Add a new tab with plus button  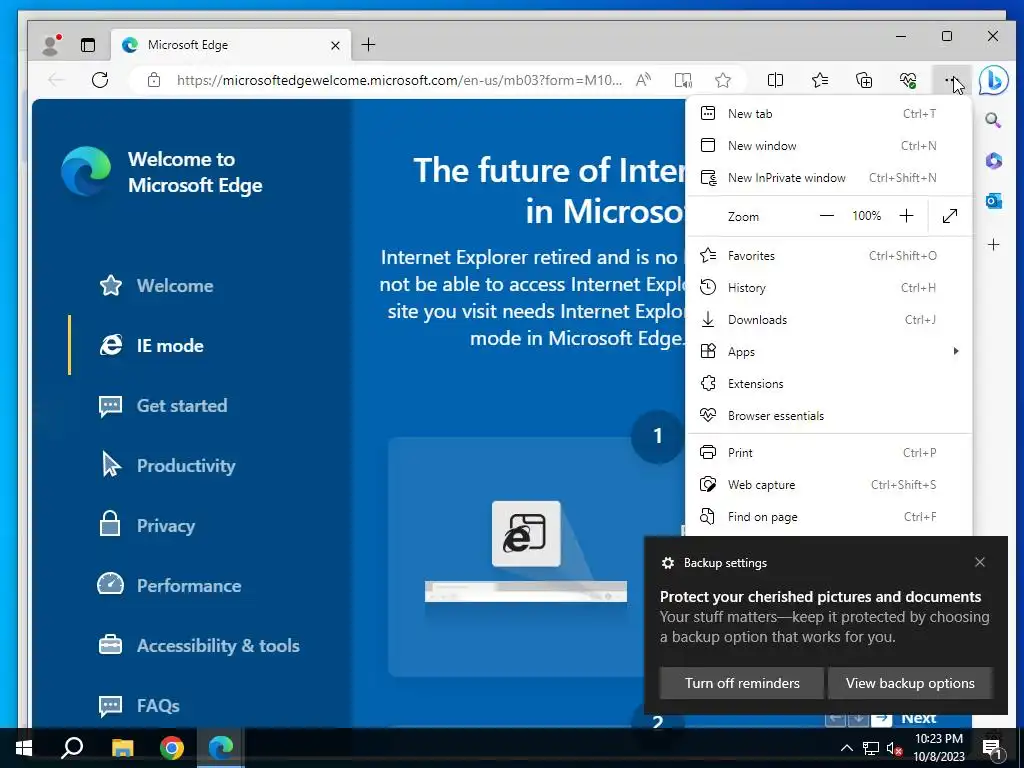tap(368, 44)
